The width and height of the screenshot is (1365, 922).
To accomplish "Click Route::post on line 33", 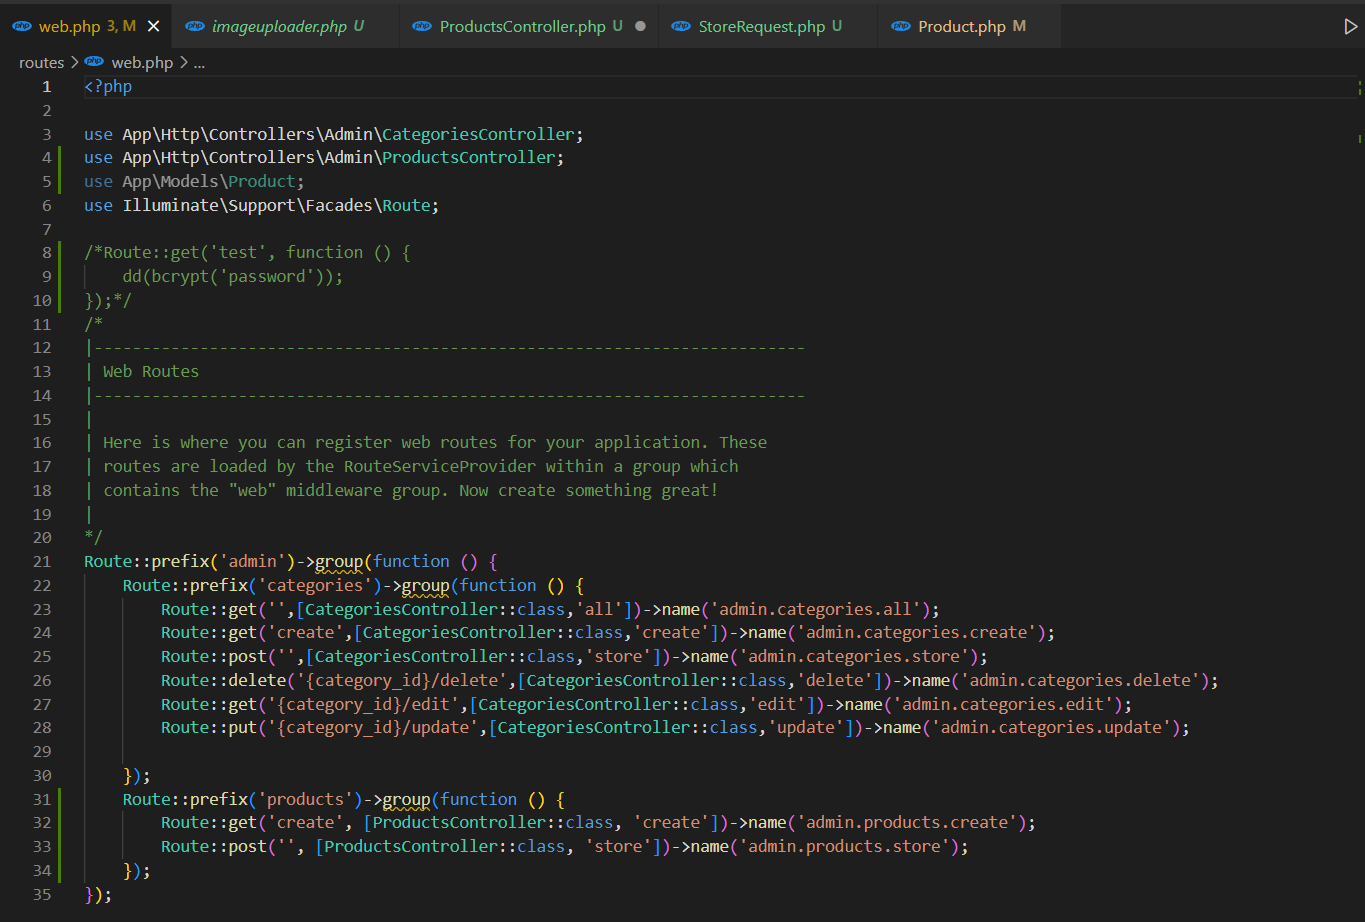I will (214, 846).
